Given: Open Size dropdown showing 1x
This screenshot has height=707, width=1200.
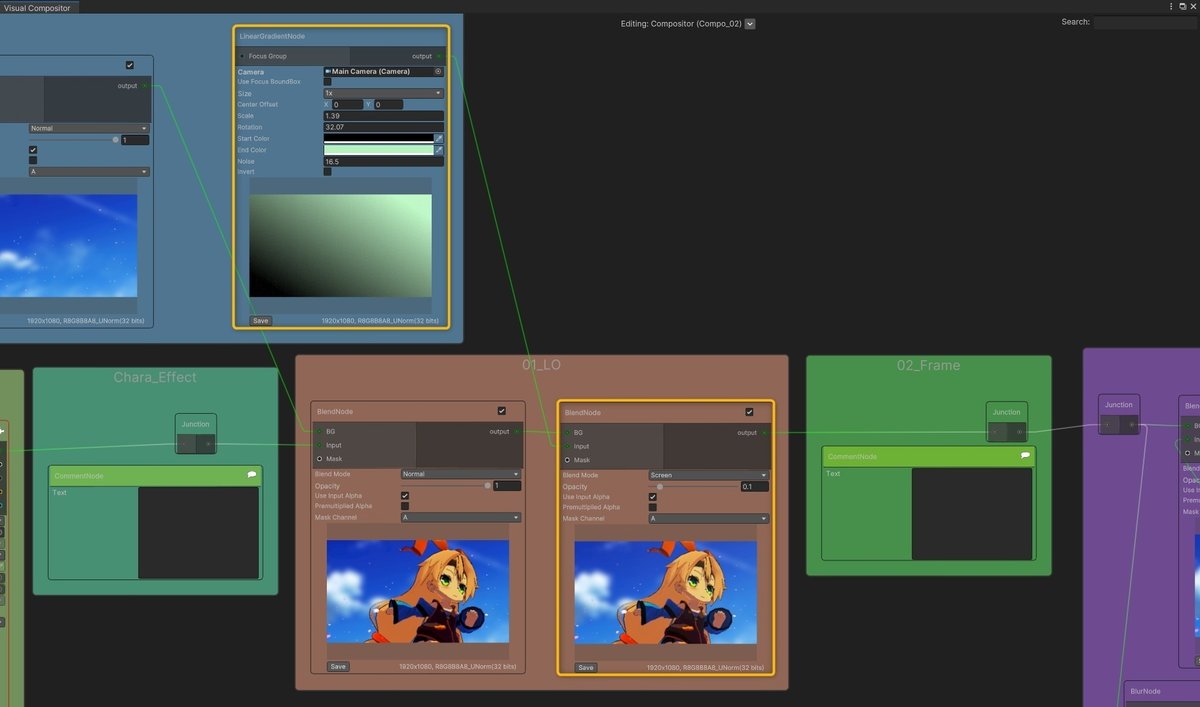Looking at the screenshot, I should point(383,93).
